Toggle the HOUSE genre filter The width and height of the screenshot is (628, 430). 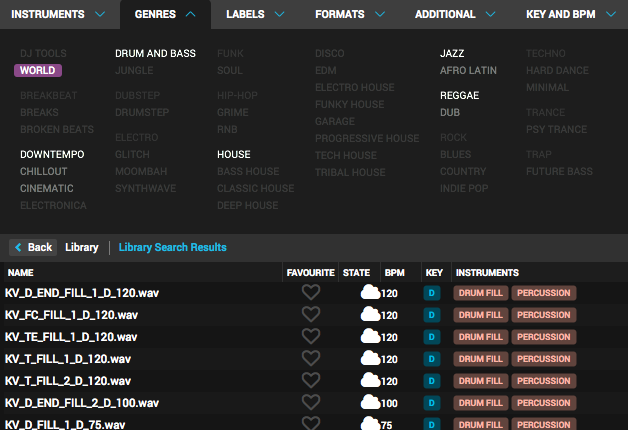tap(233, 155)
